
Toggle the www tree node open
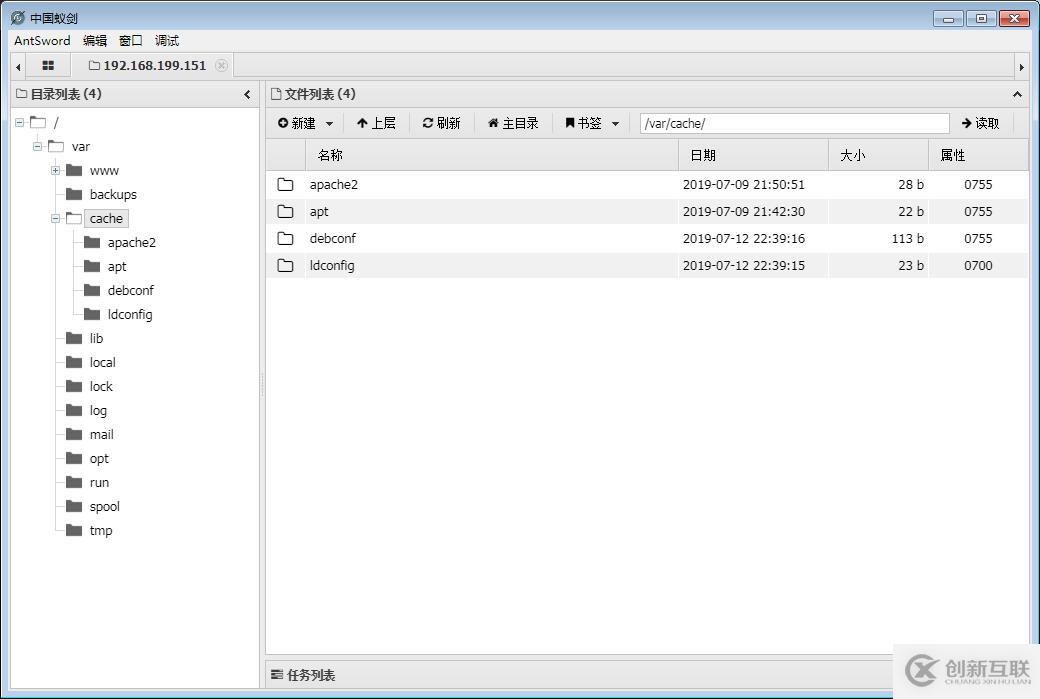pyautogui.click(x=55, y=170)
